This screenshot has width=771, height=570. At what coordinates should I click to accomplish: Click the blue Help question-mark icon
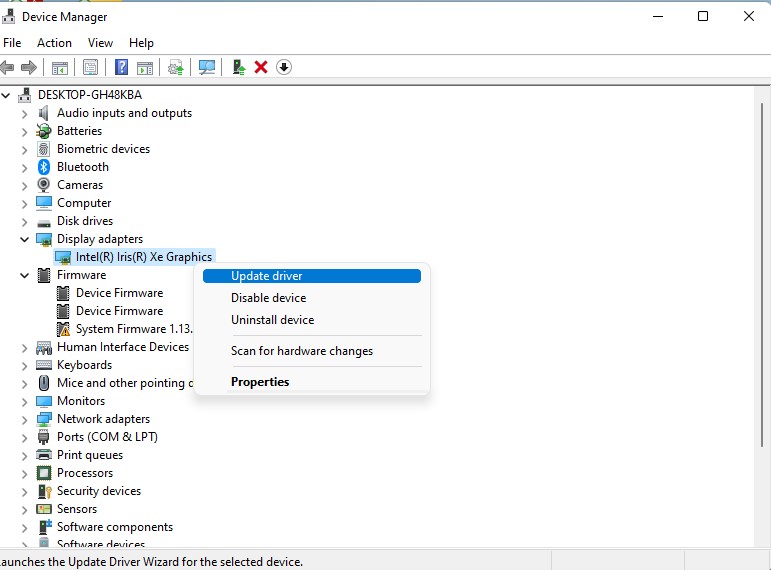(x=121, y=67)
